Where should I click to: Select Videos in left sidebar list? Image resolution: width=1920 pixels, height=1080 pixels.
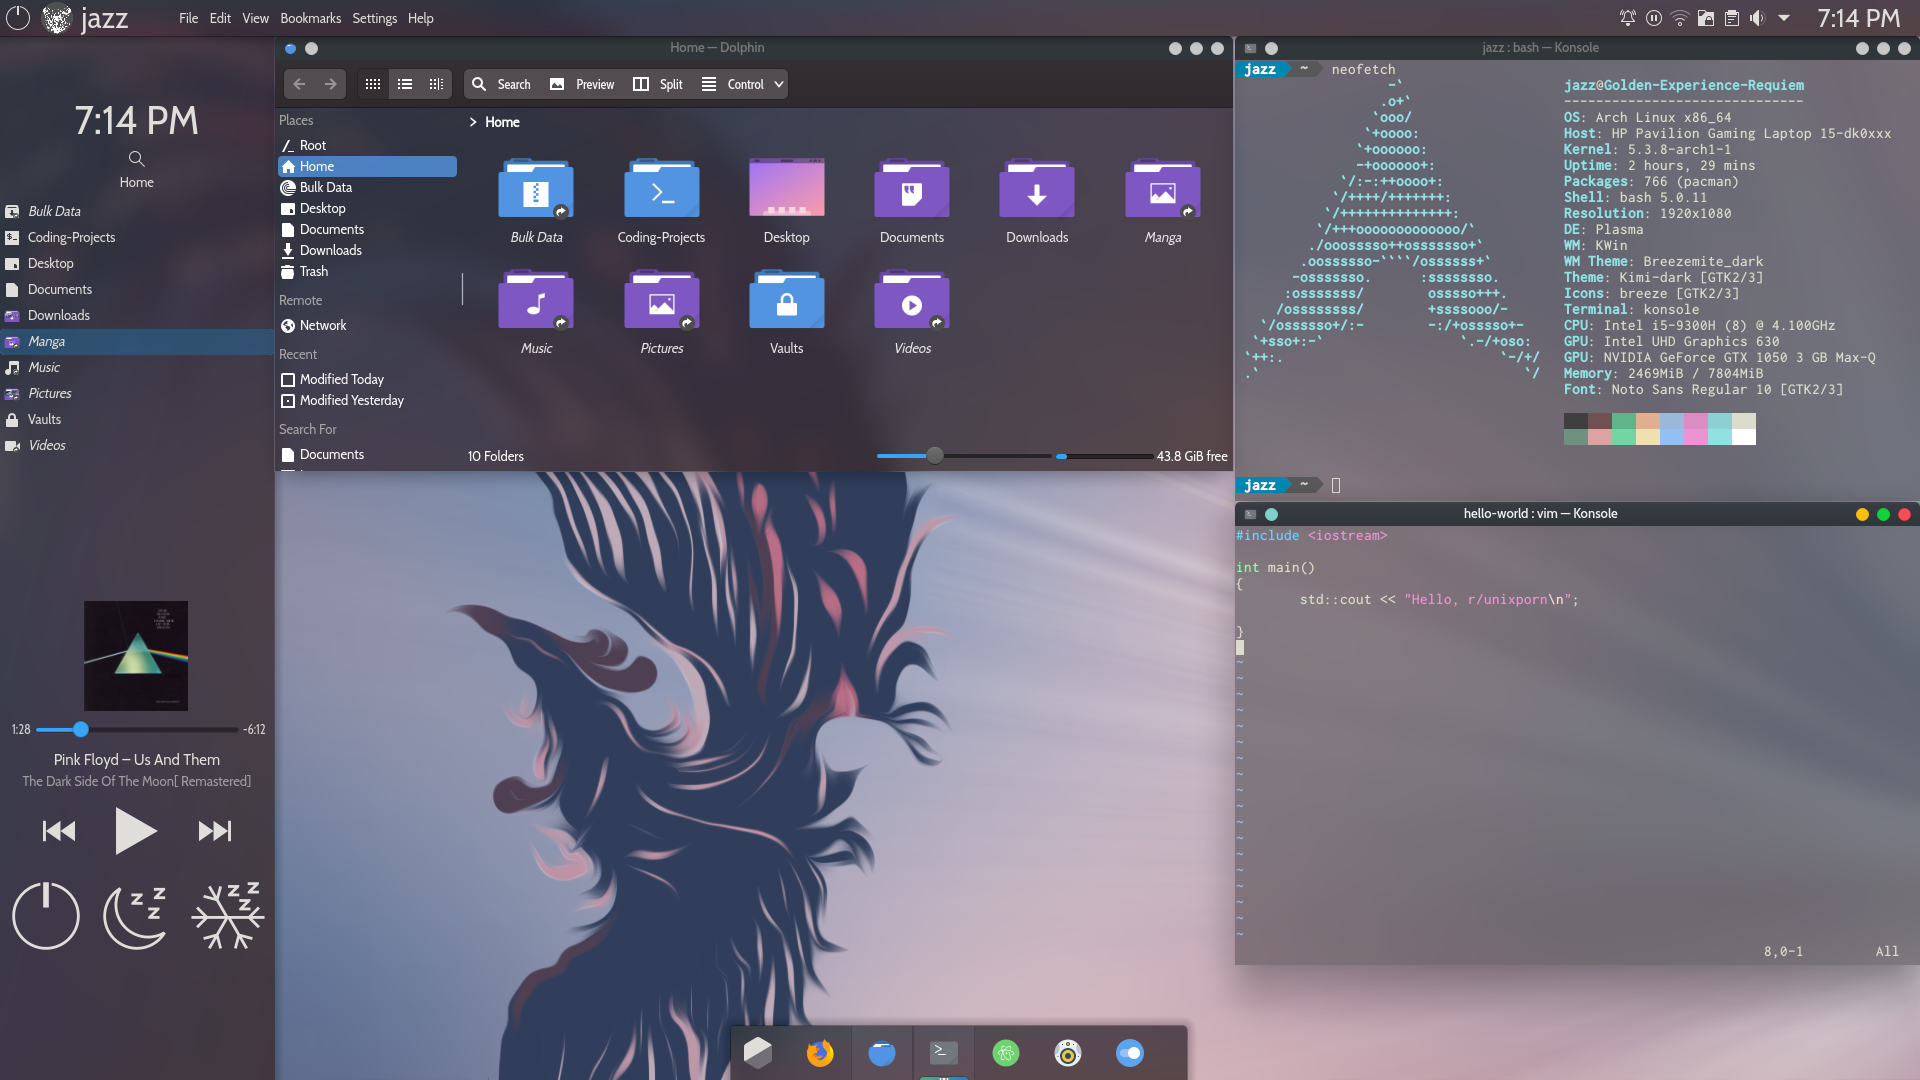tap(137, 446)
